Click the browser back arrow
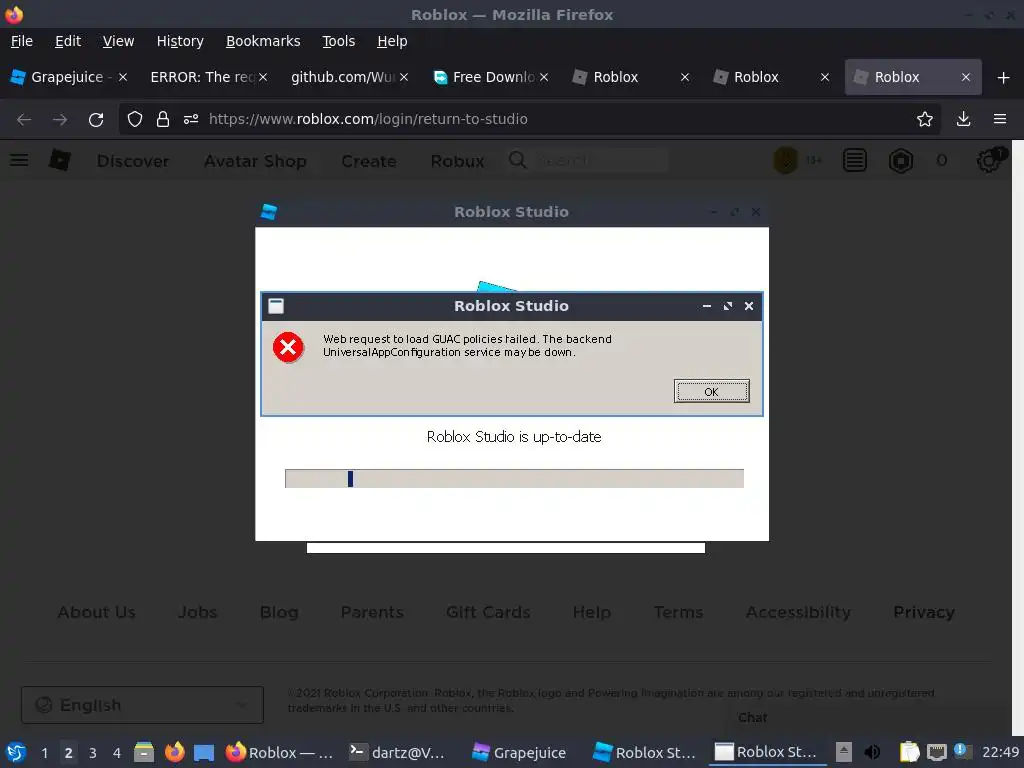 pos(24,120)
